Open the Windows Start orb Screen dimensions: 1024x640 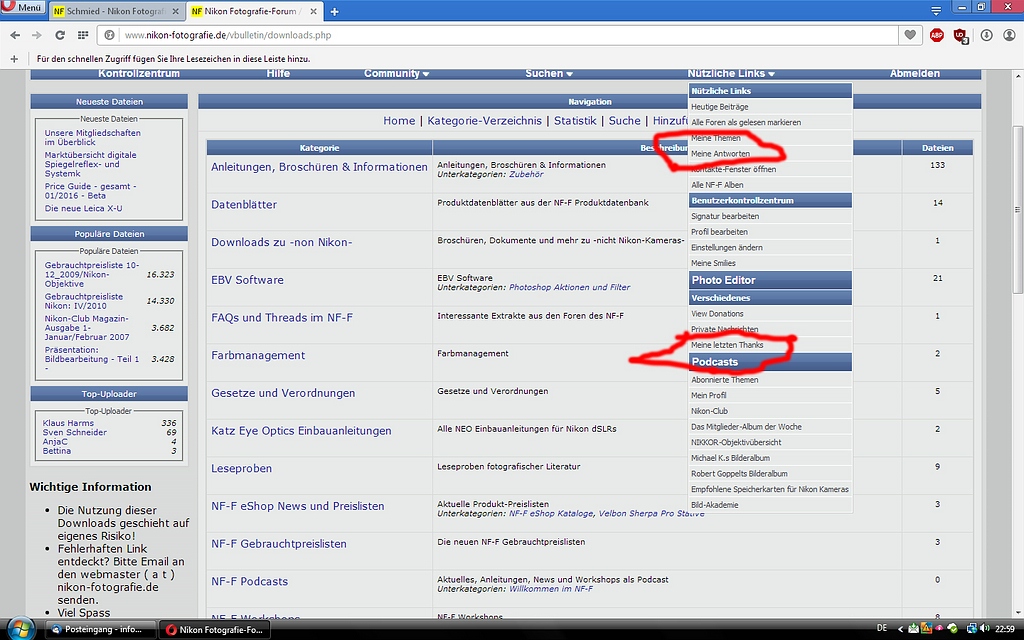tap(20, 628)
